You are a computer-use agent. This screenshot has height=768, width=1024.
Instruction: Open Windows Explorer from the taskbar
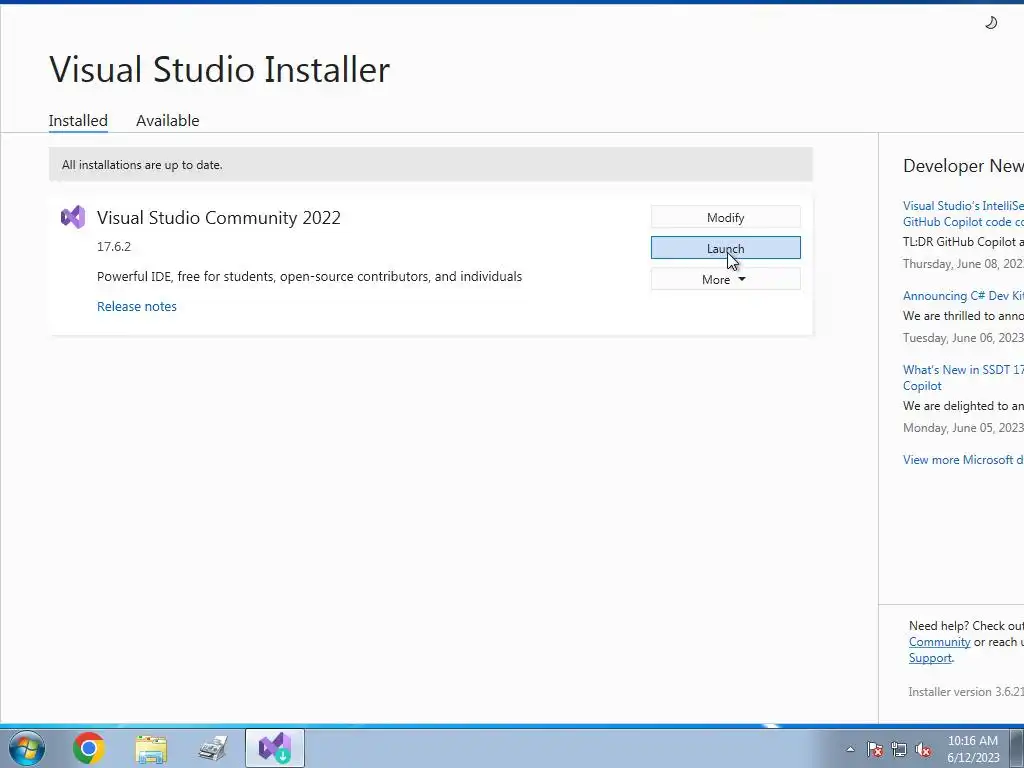click(151, 748)
